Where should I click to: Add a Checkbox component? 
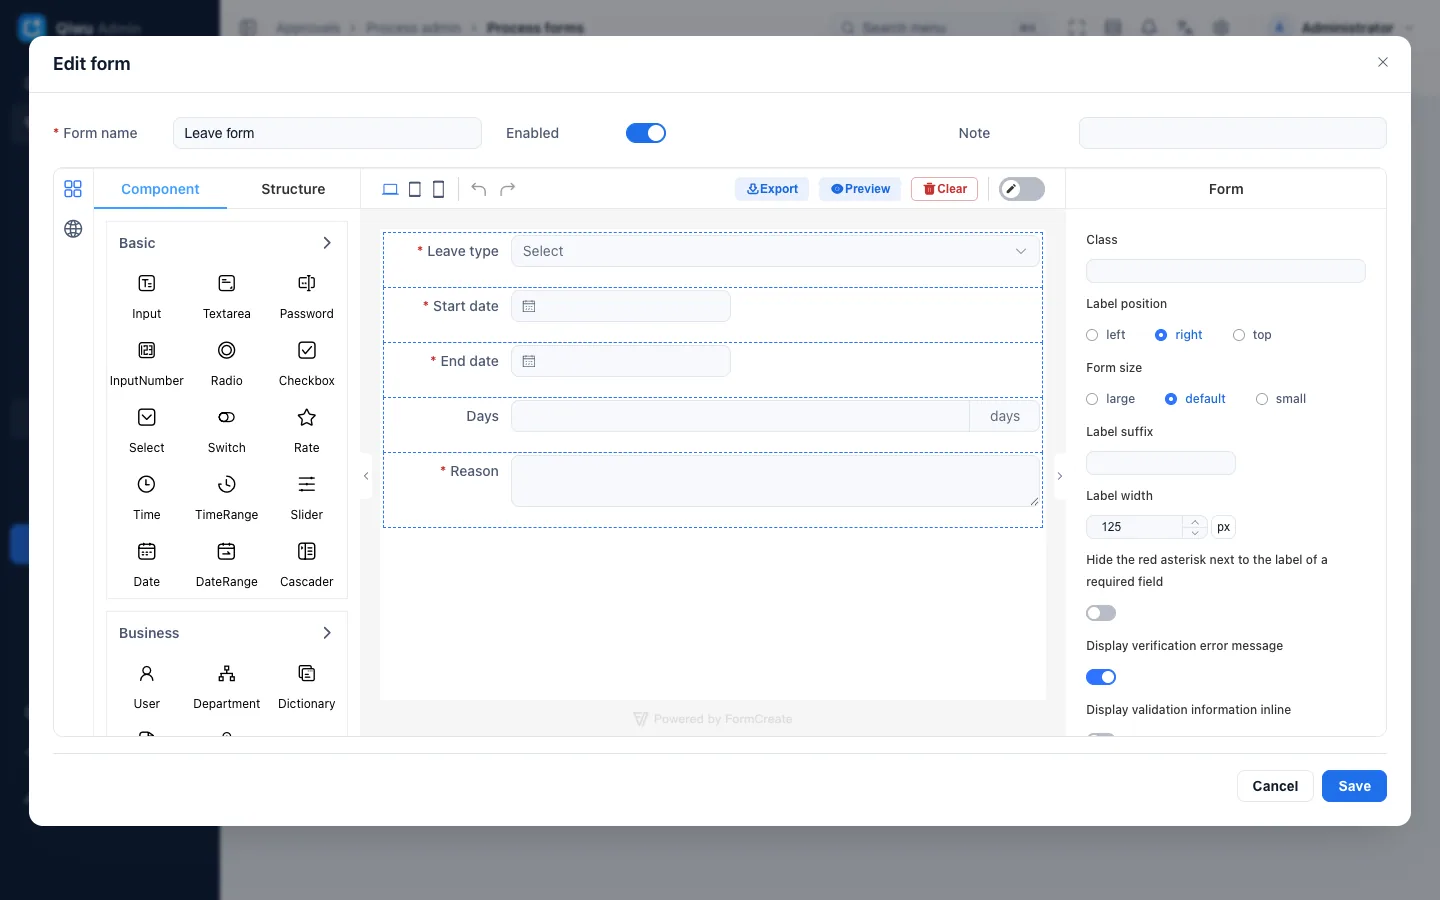[x=307, y=363]
